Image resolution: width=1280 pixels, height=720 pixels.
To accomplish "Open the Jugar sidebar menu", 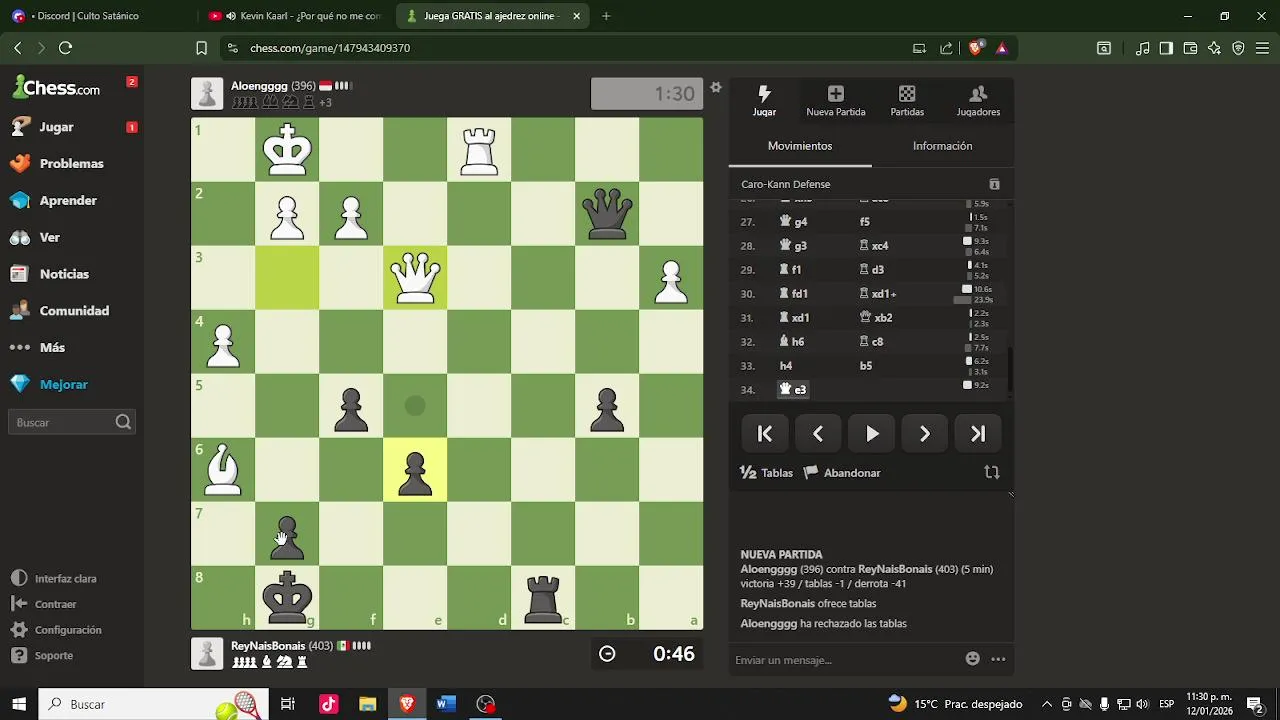I will tap(56, 127).
